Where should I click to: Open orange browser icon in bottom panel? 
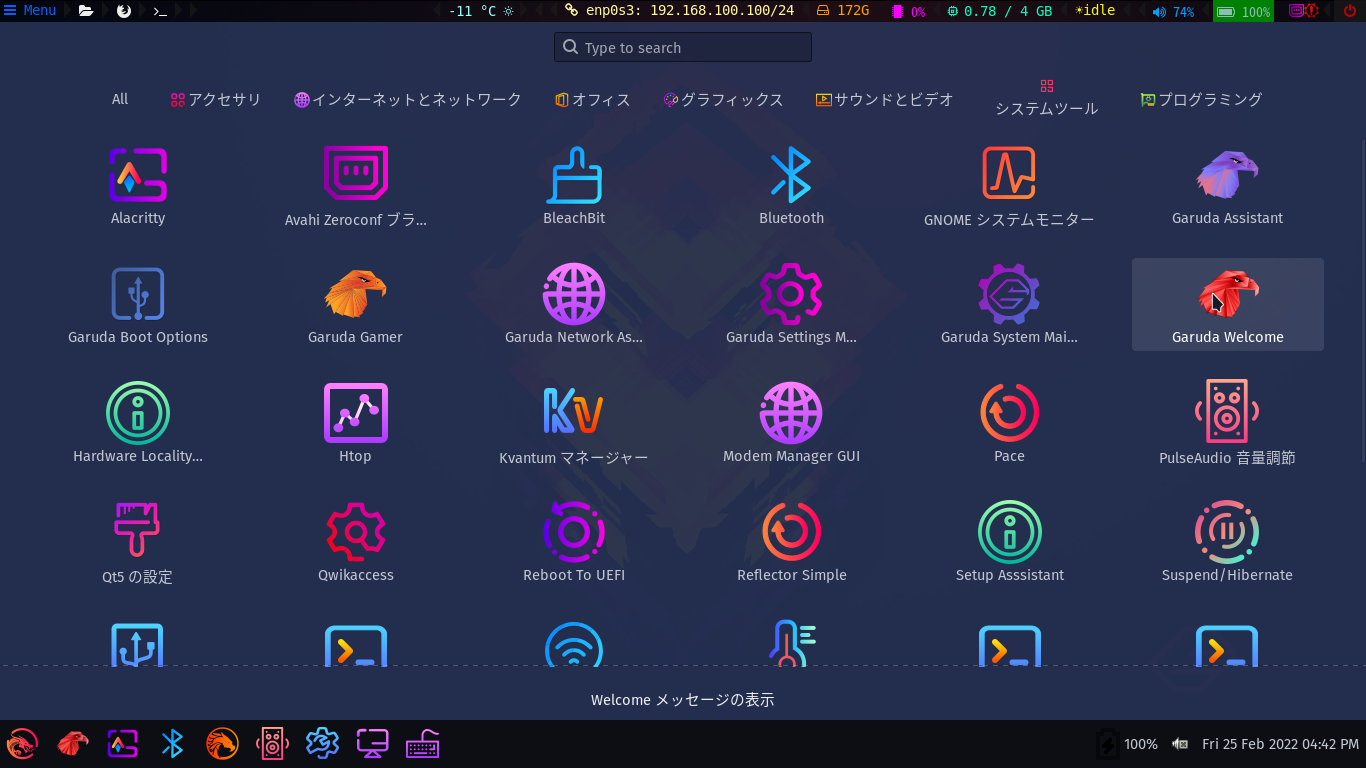tap(222, 743)
